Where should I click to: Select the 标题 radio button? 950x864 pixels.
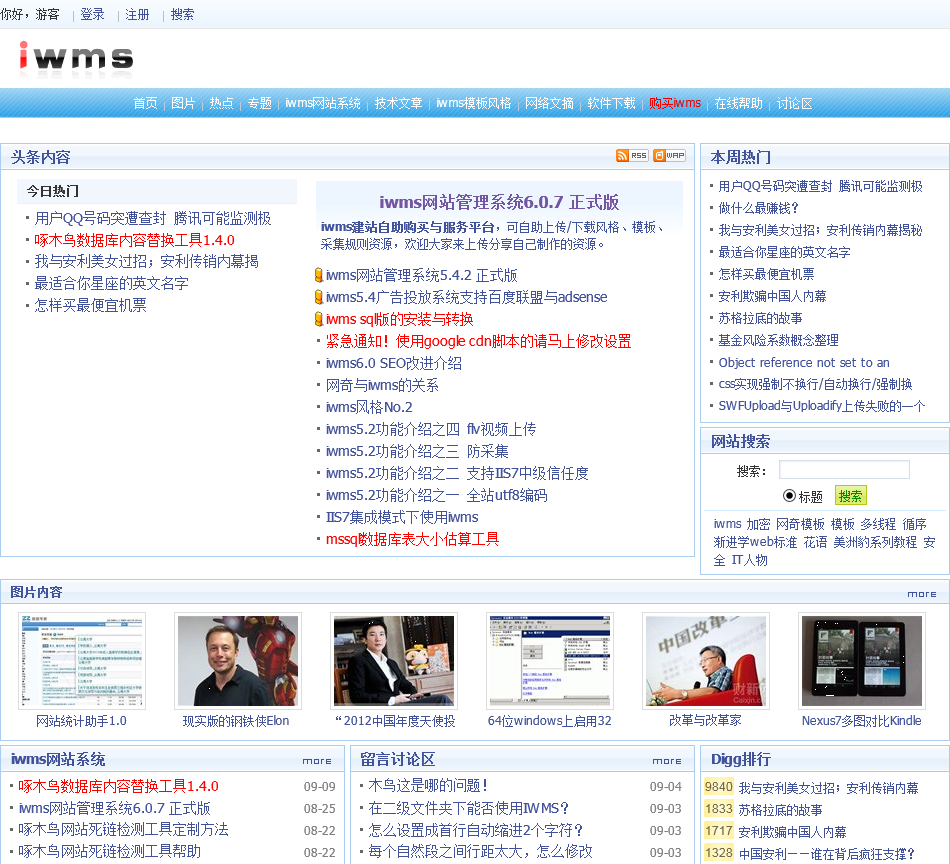789,496
